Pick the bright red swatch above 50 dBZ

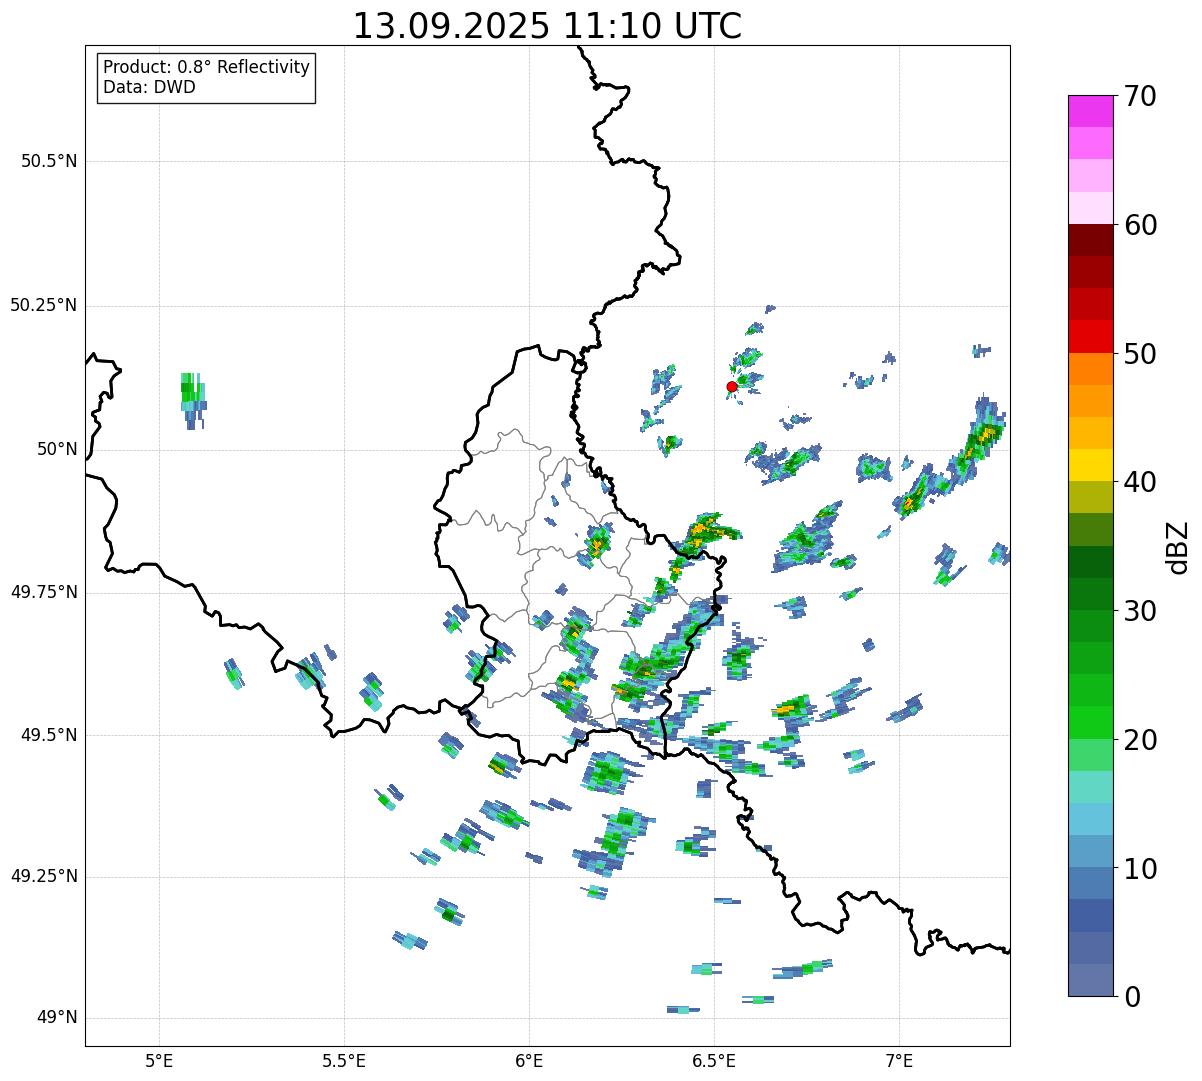tap(1090, 337)
